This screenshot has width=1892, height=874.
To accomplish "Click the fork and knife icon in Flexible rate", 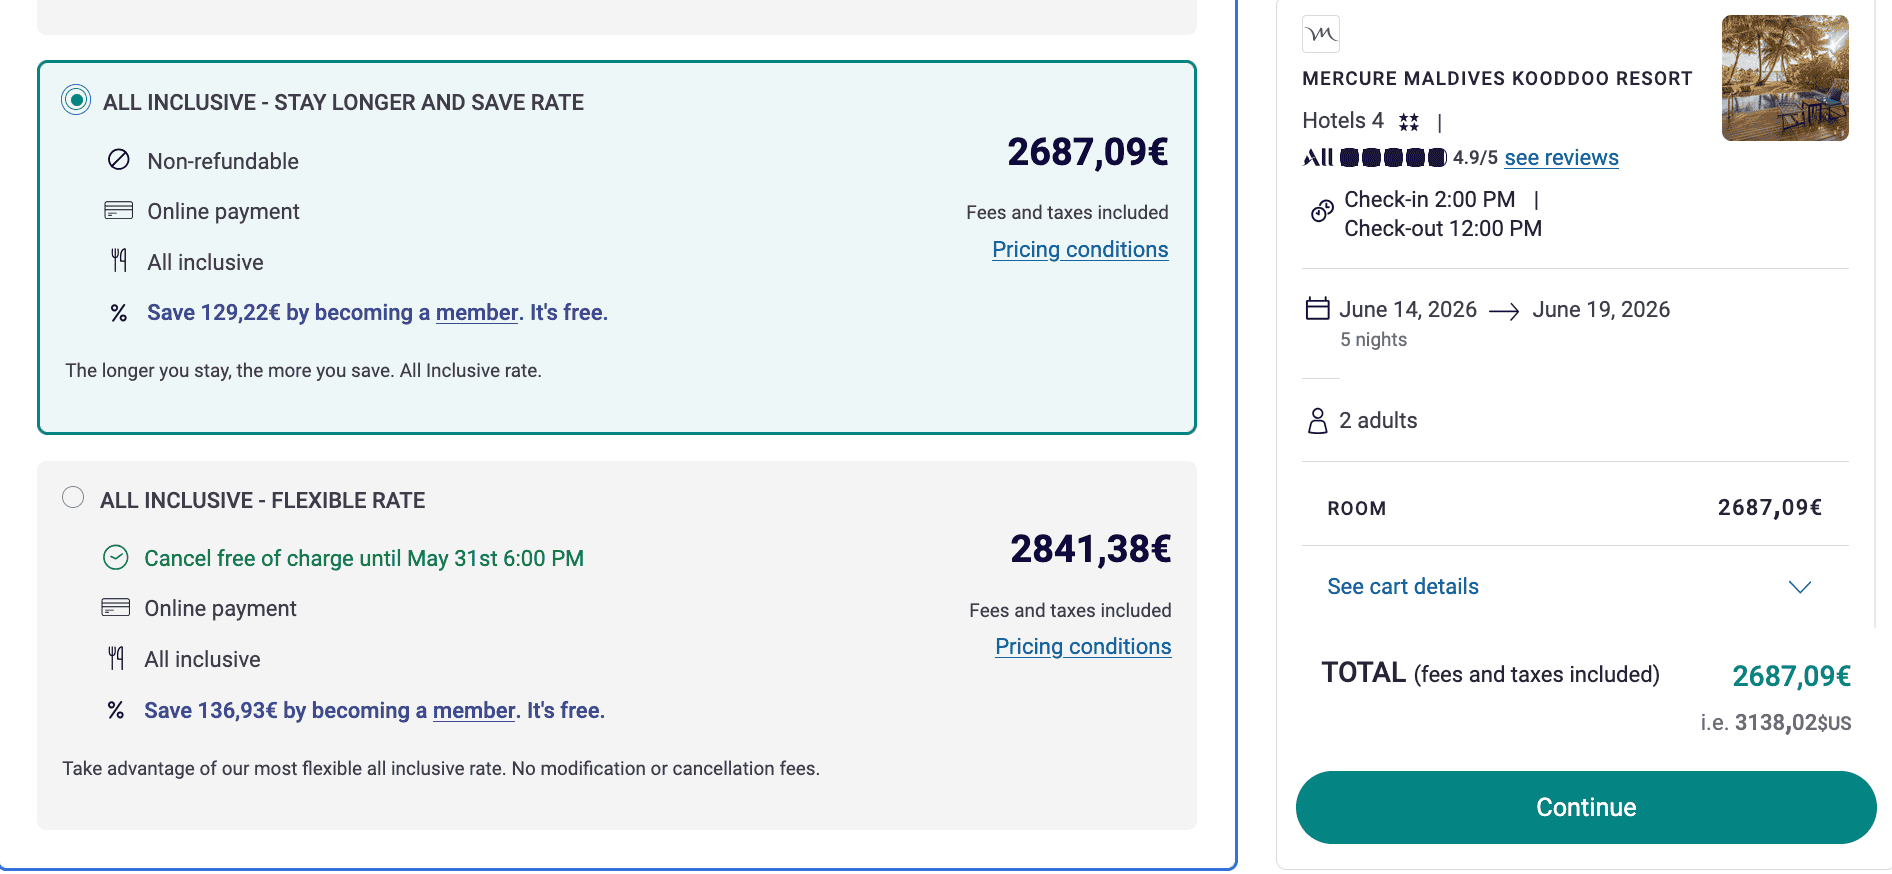I will point(116,658).
